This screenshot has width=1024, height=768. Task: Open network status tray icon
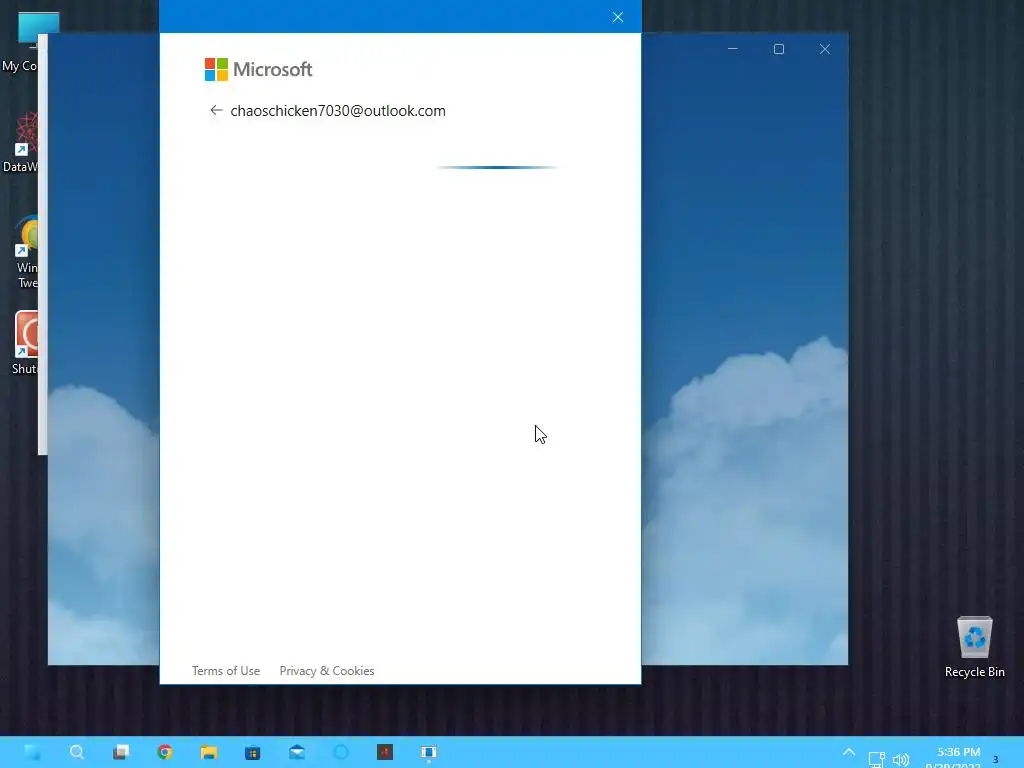coord(876,759)
